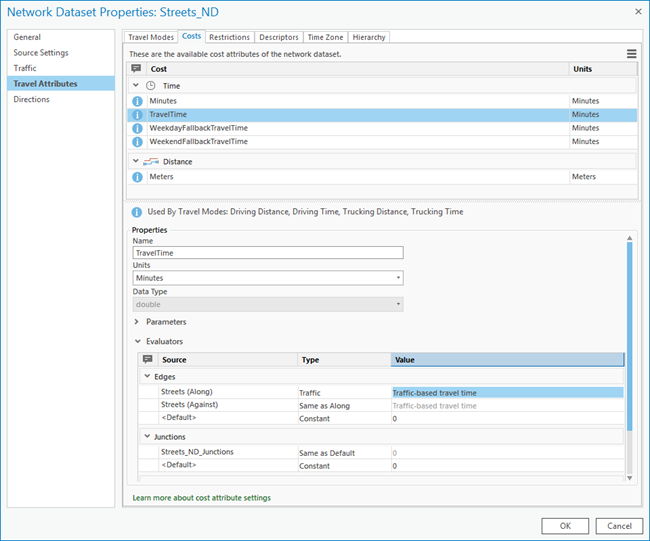Open the Units dropdown

tap(268, 278)
